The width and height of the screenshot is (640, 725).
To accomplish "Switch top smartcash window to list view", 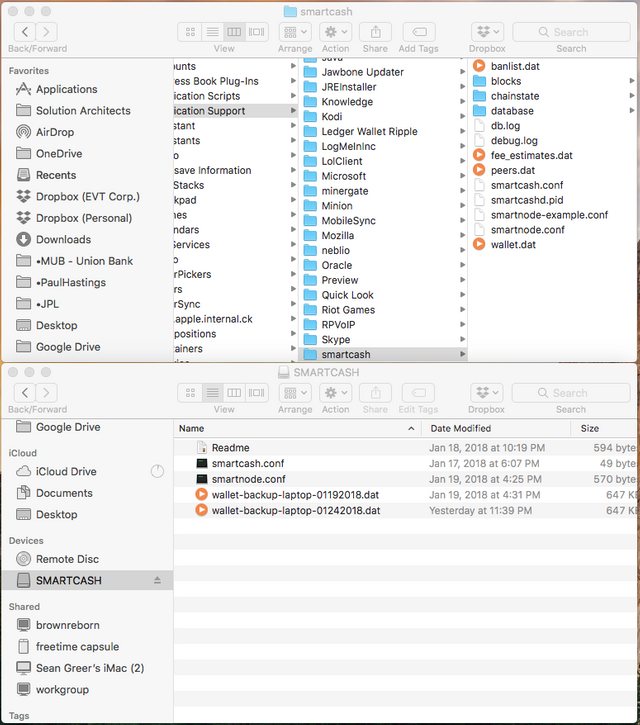I will coord(212,32).
